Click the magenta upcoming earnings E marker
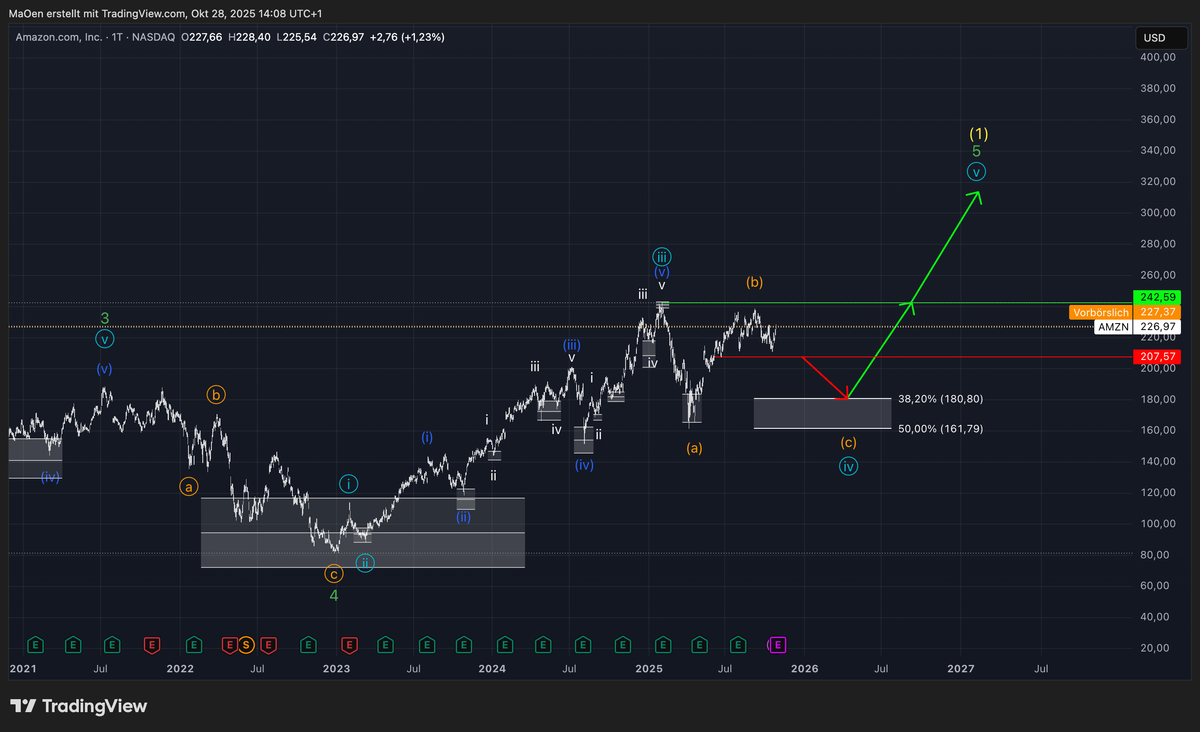The height and width of the screenshot is (732, 1200). [x=779, y=645]
